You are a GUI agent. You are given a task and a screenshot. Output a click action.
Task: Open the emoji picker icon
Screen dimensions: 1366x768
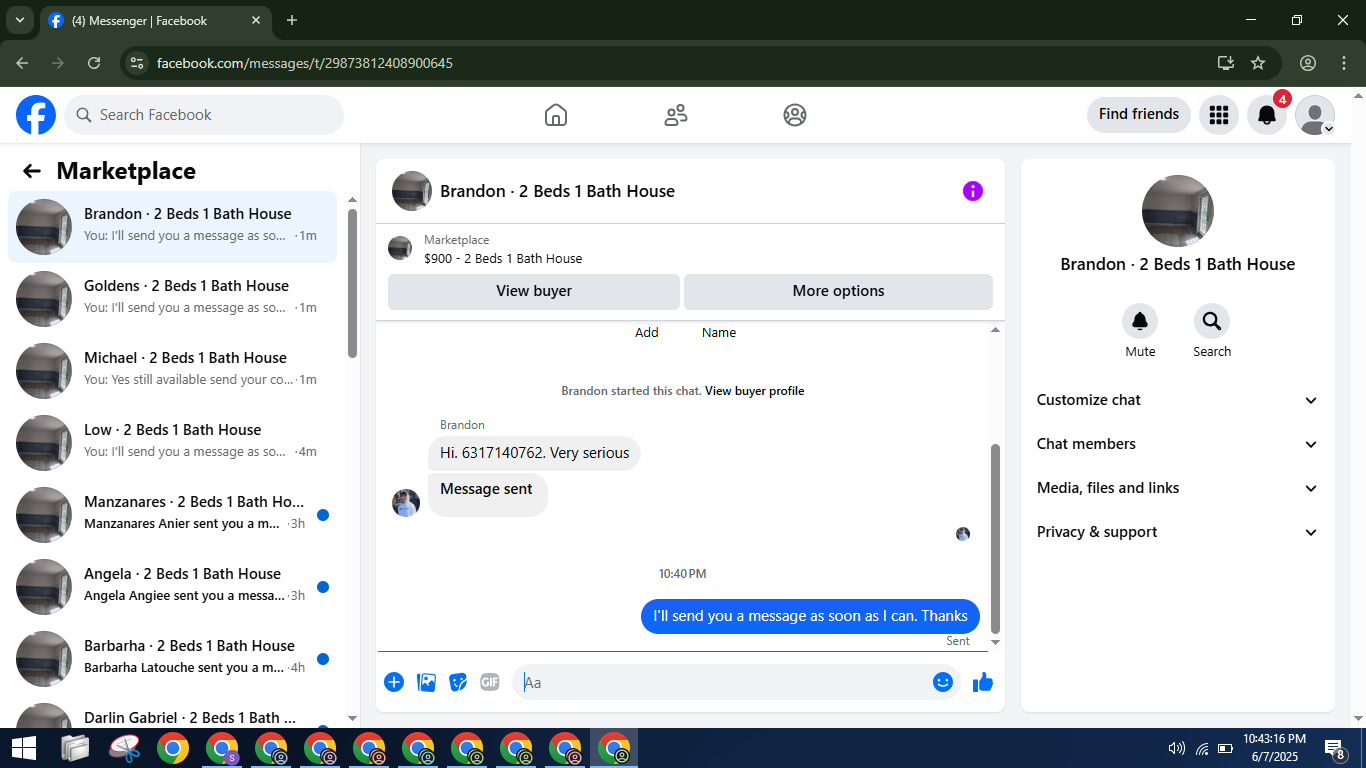pyautogui.click(x=942, y=682)
